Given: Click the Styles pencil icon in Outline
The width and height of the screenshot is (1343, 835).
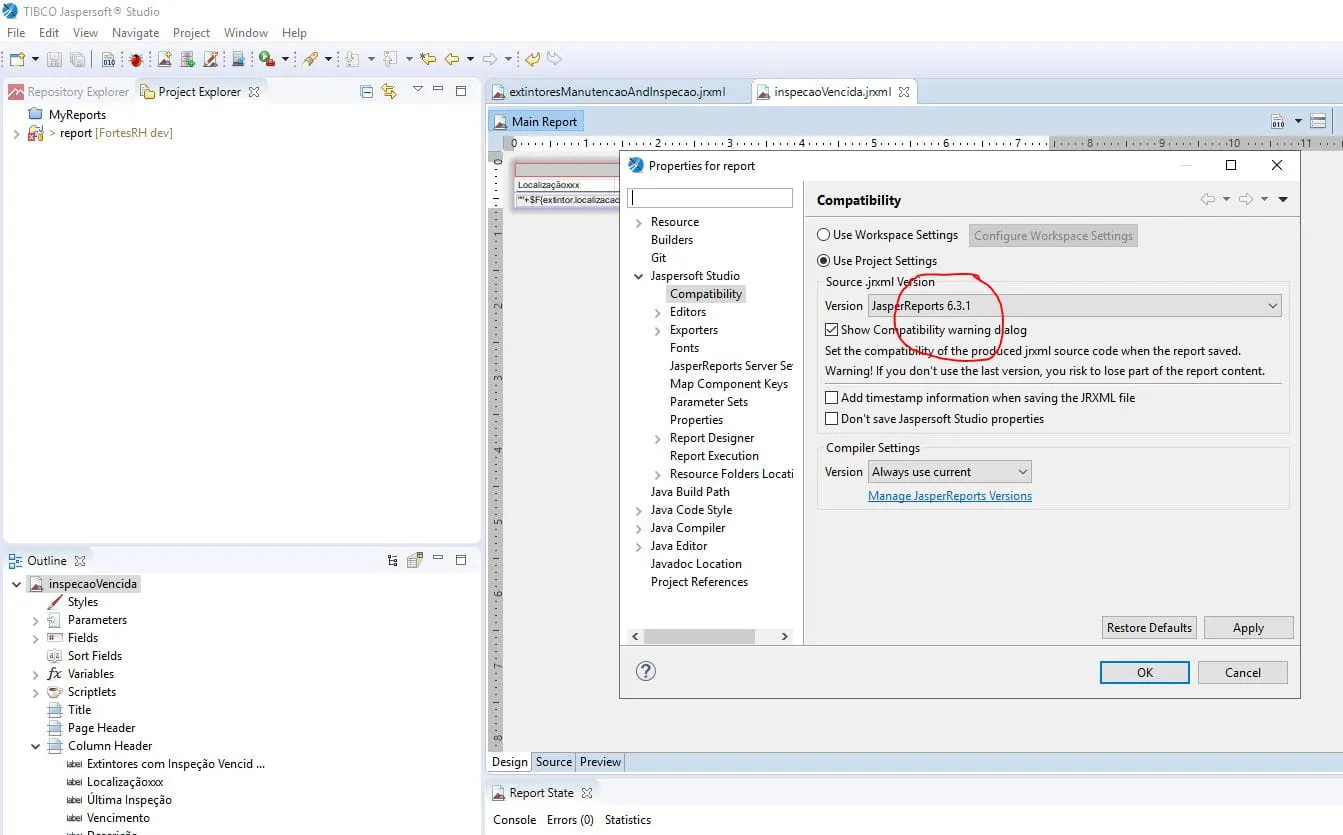Looking at the screenshot, I should coord(55,602).
